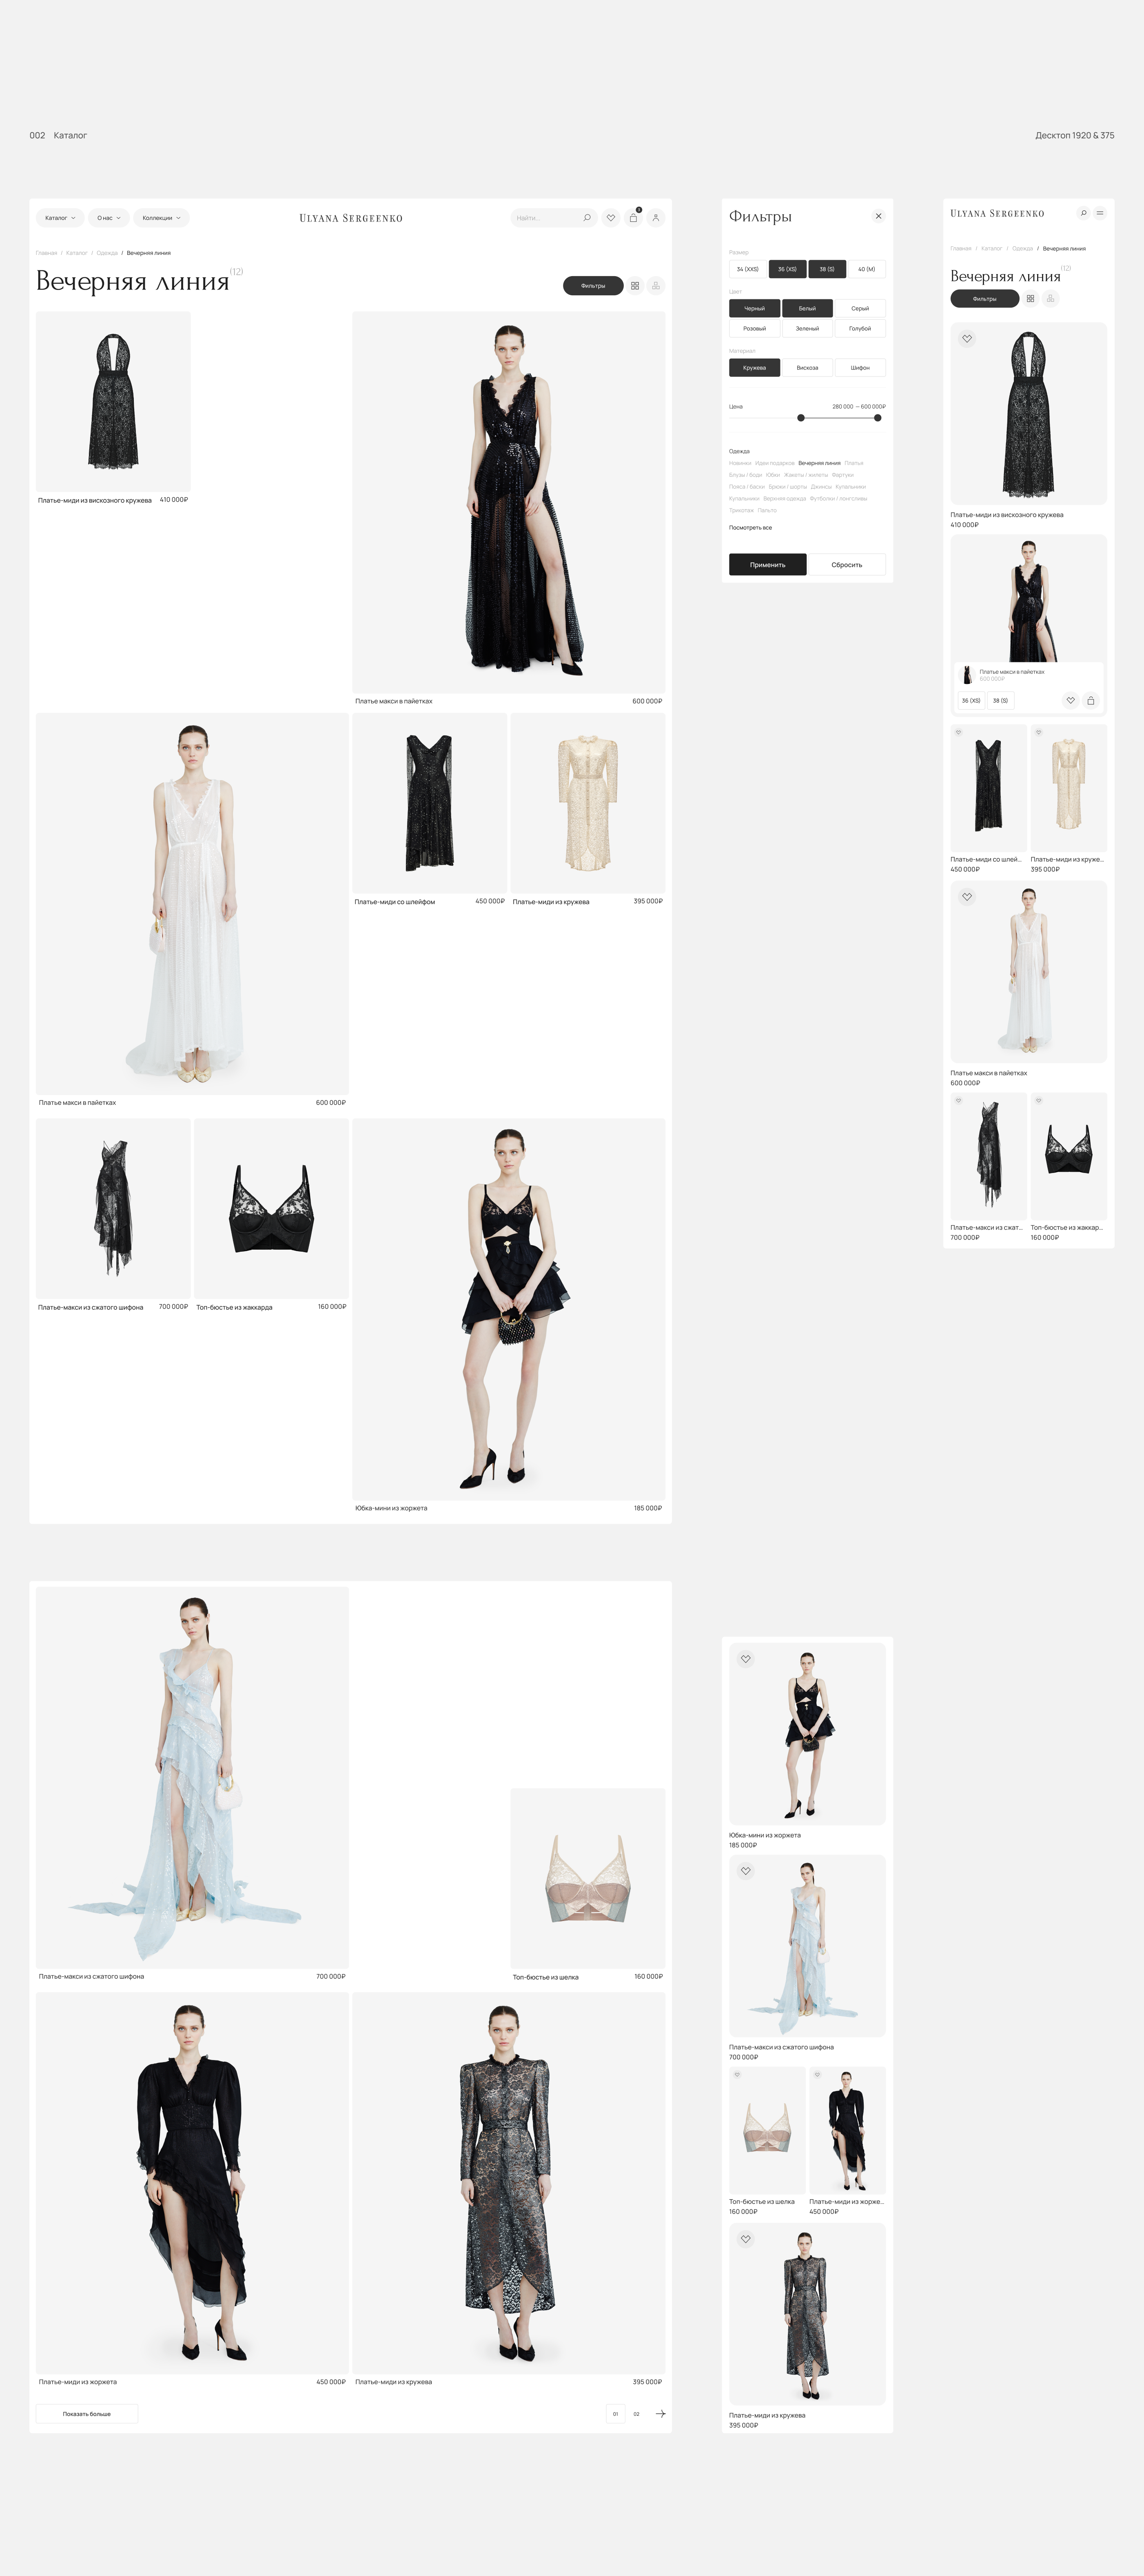The height and width of the screenshot is (2576, 1144).
Task: Click search magnifier in the Найти field
Action: click(587, 218)
